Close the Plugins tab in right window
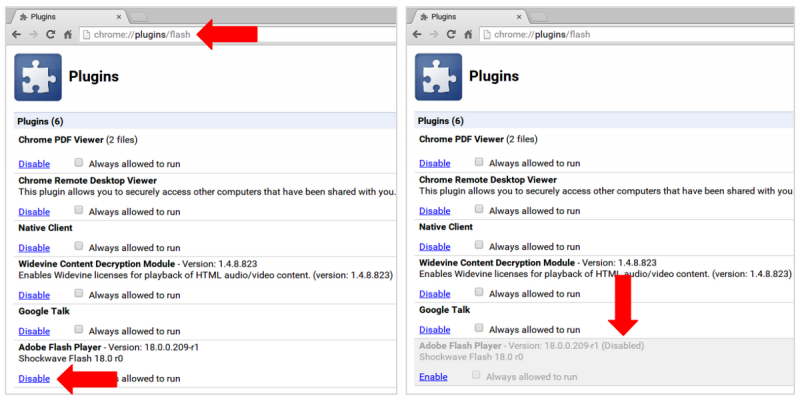Image resolution: width=800 pixels, height=401 pixels. point(519,17)
